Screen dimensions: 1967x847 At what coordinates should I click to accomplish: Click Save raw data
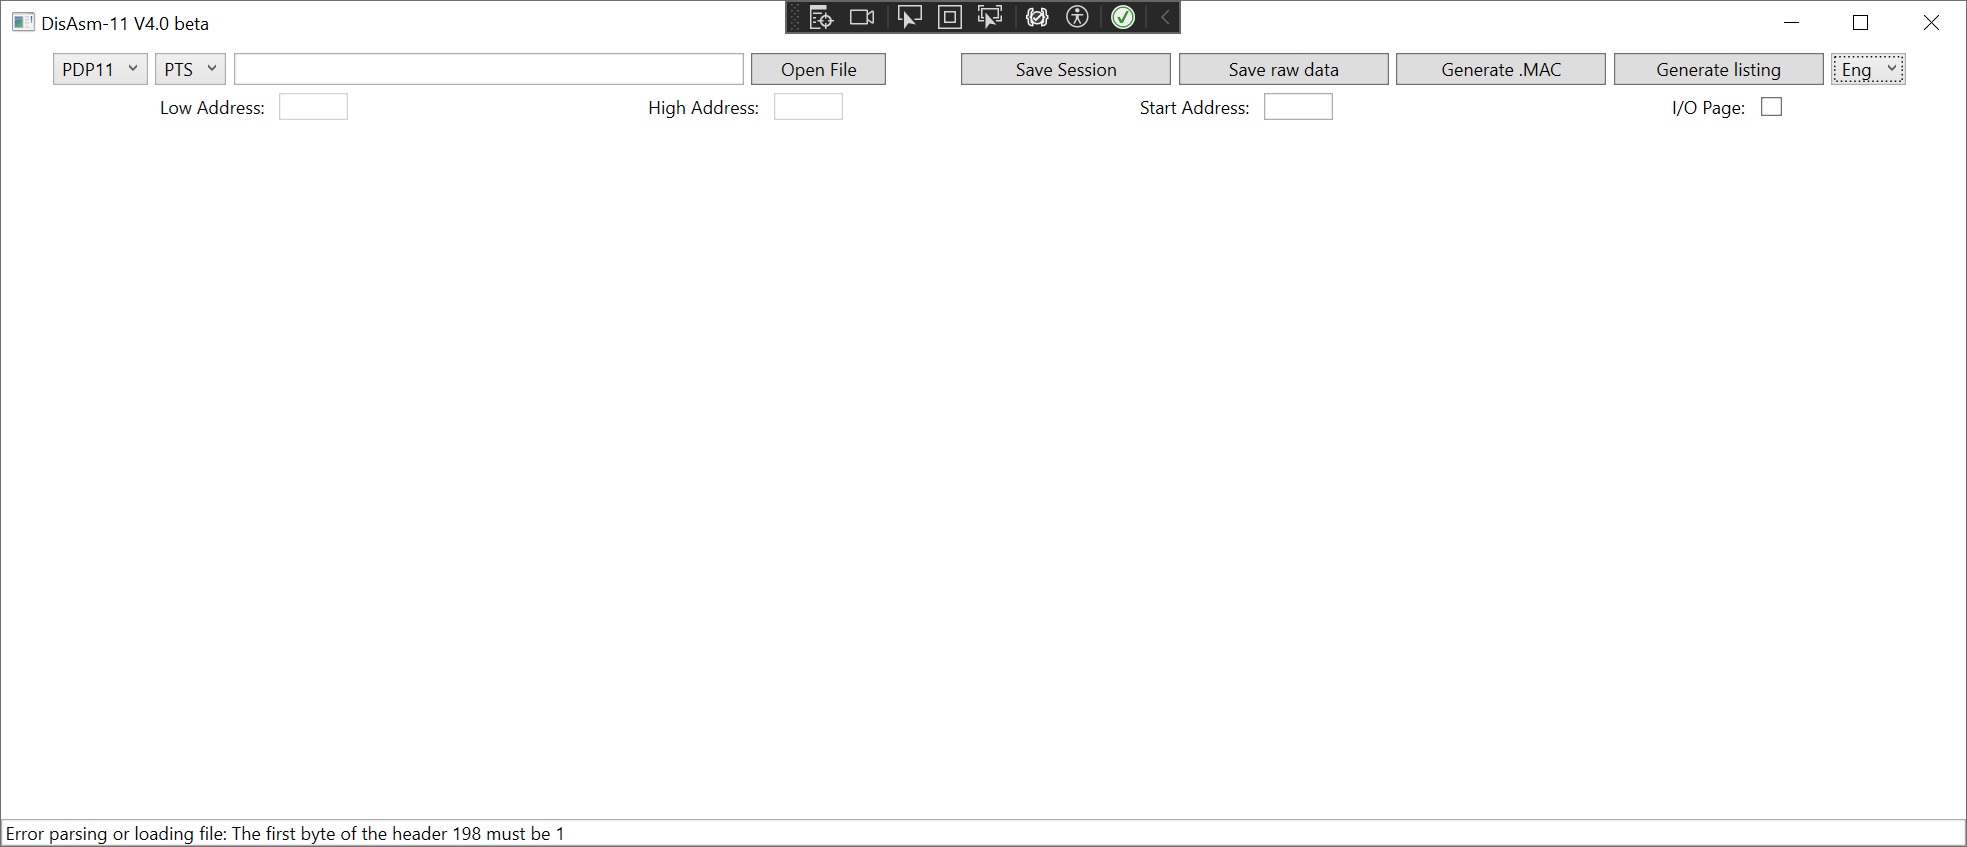[1283, 69]
